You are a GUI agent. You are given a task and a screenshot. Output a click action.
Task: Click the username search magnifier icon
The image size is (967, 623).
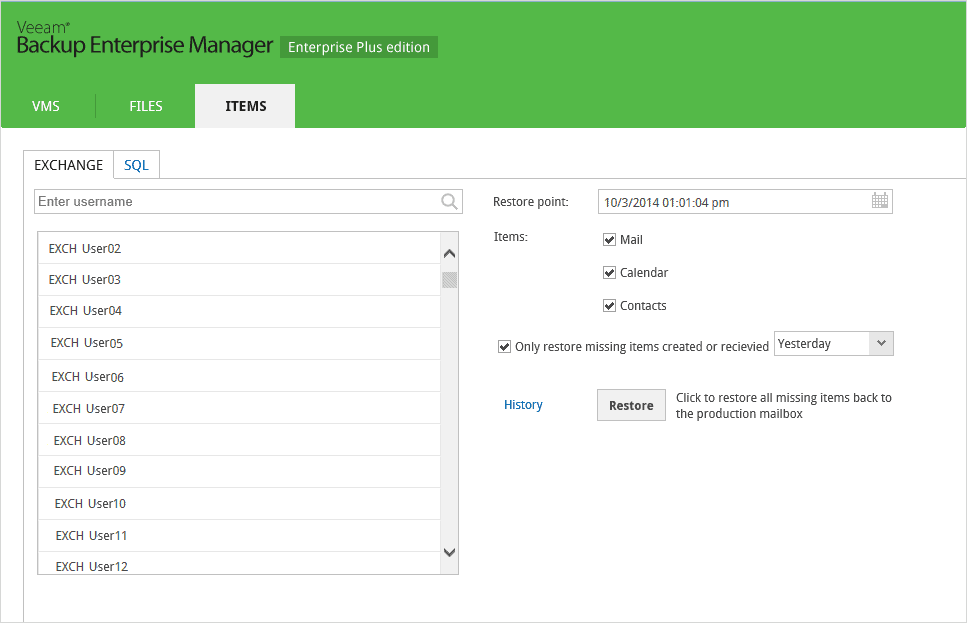(x=450, y=202)
